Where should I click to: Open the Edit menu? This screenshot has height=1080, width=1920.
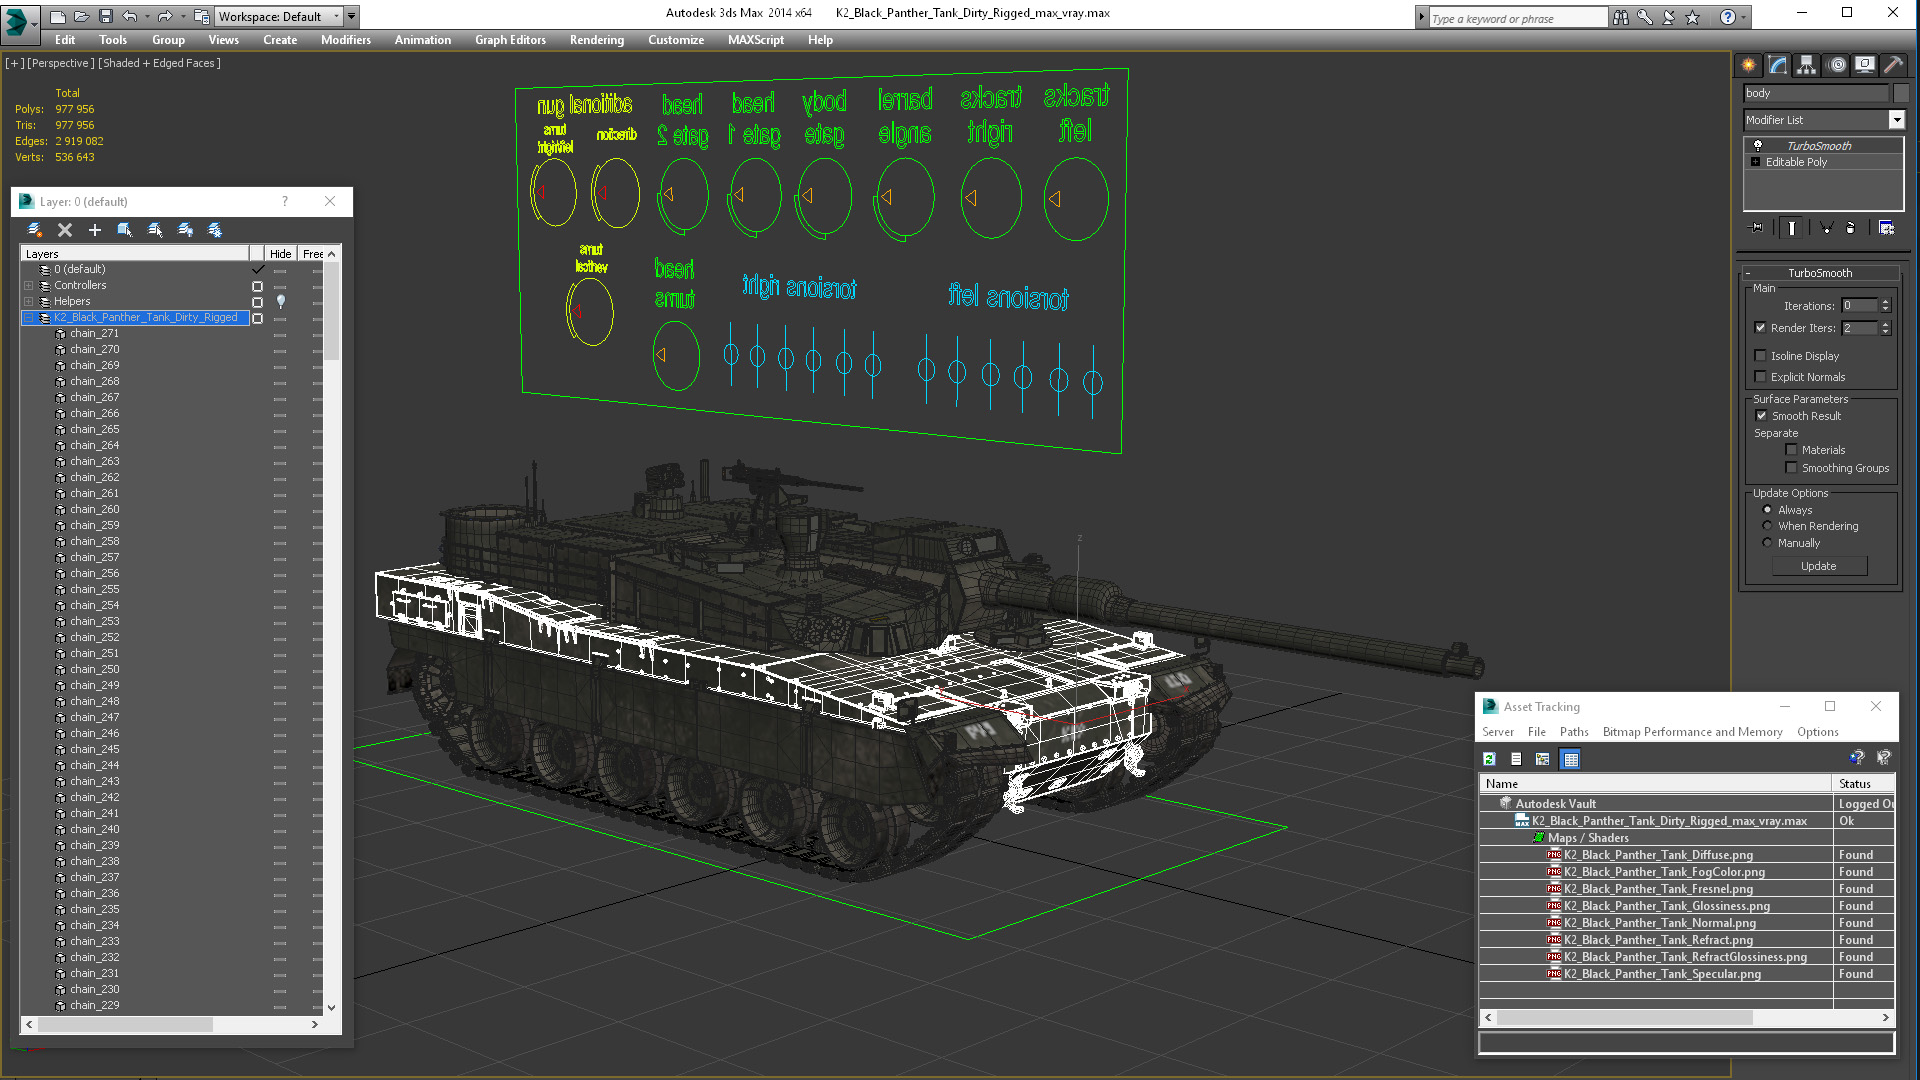[x=65, y=40]
